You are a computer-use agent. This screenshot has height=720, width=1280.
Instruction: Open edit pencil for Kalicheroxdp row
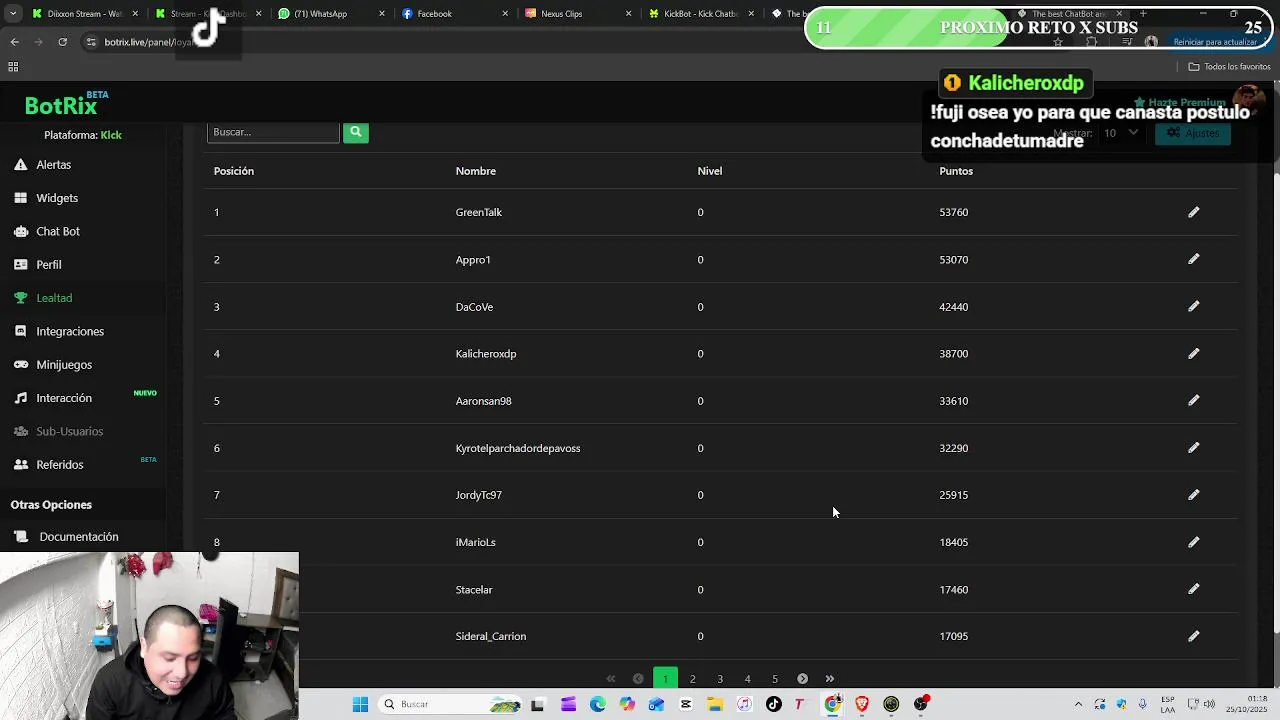pyautogui.click(x=1193, y=353)
